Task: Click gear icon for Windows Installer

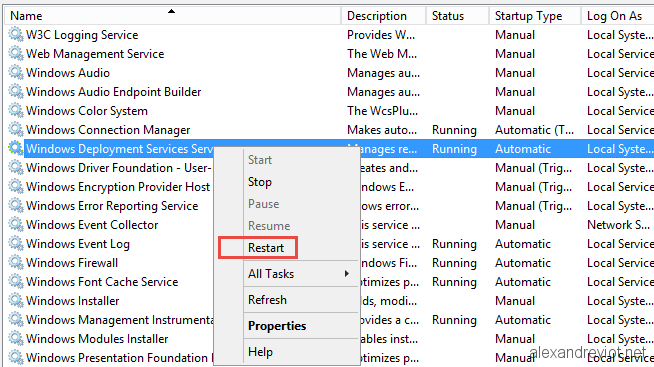Action: [x=16, y=300]
